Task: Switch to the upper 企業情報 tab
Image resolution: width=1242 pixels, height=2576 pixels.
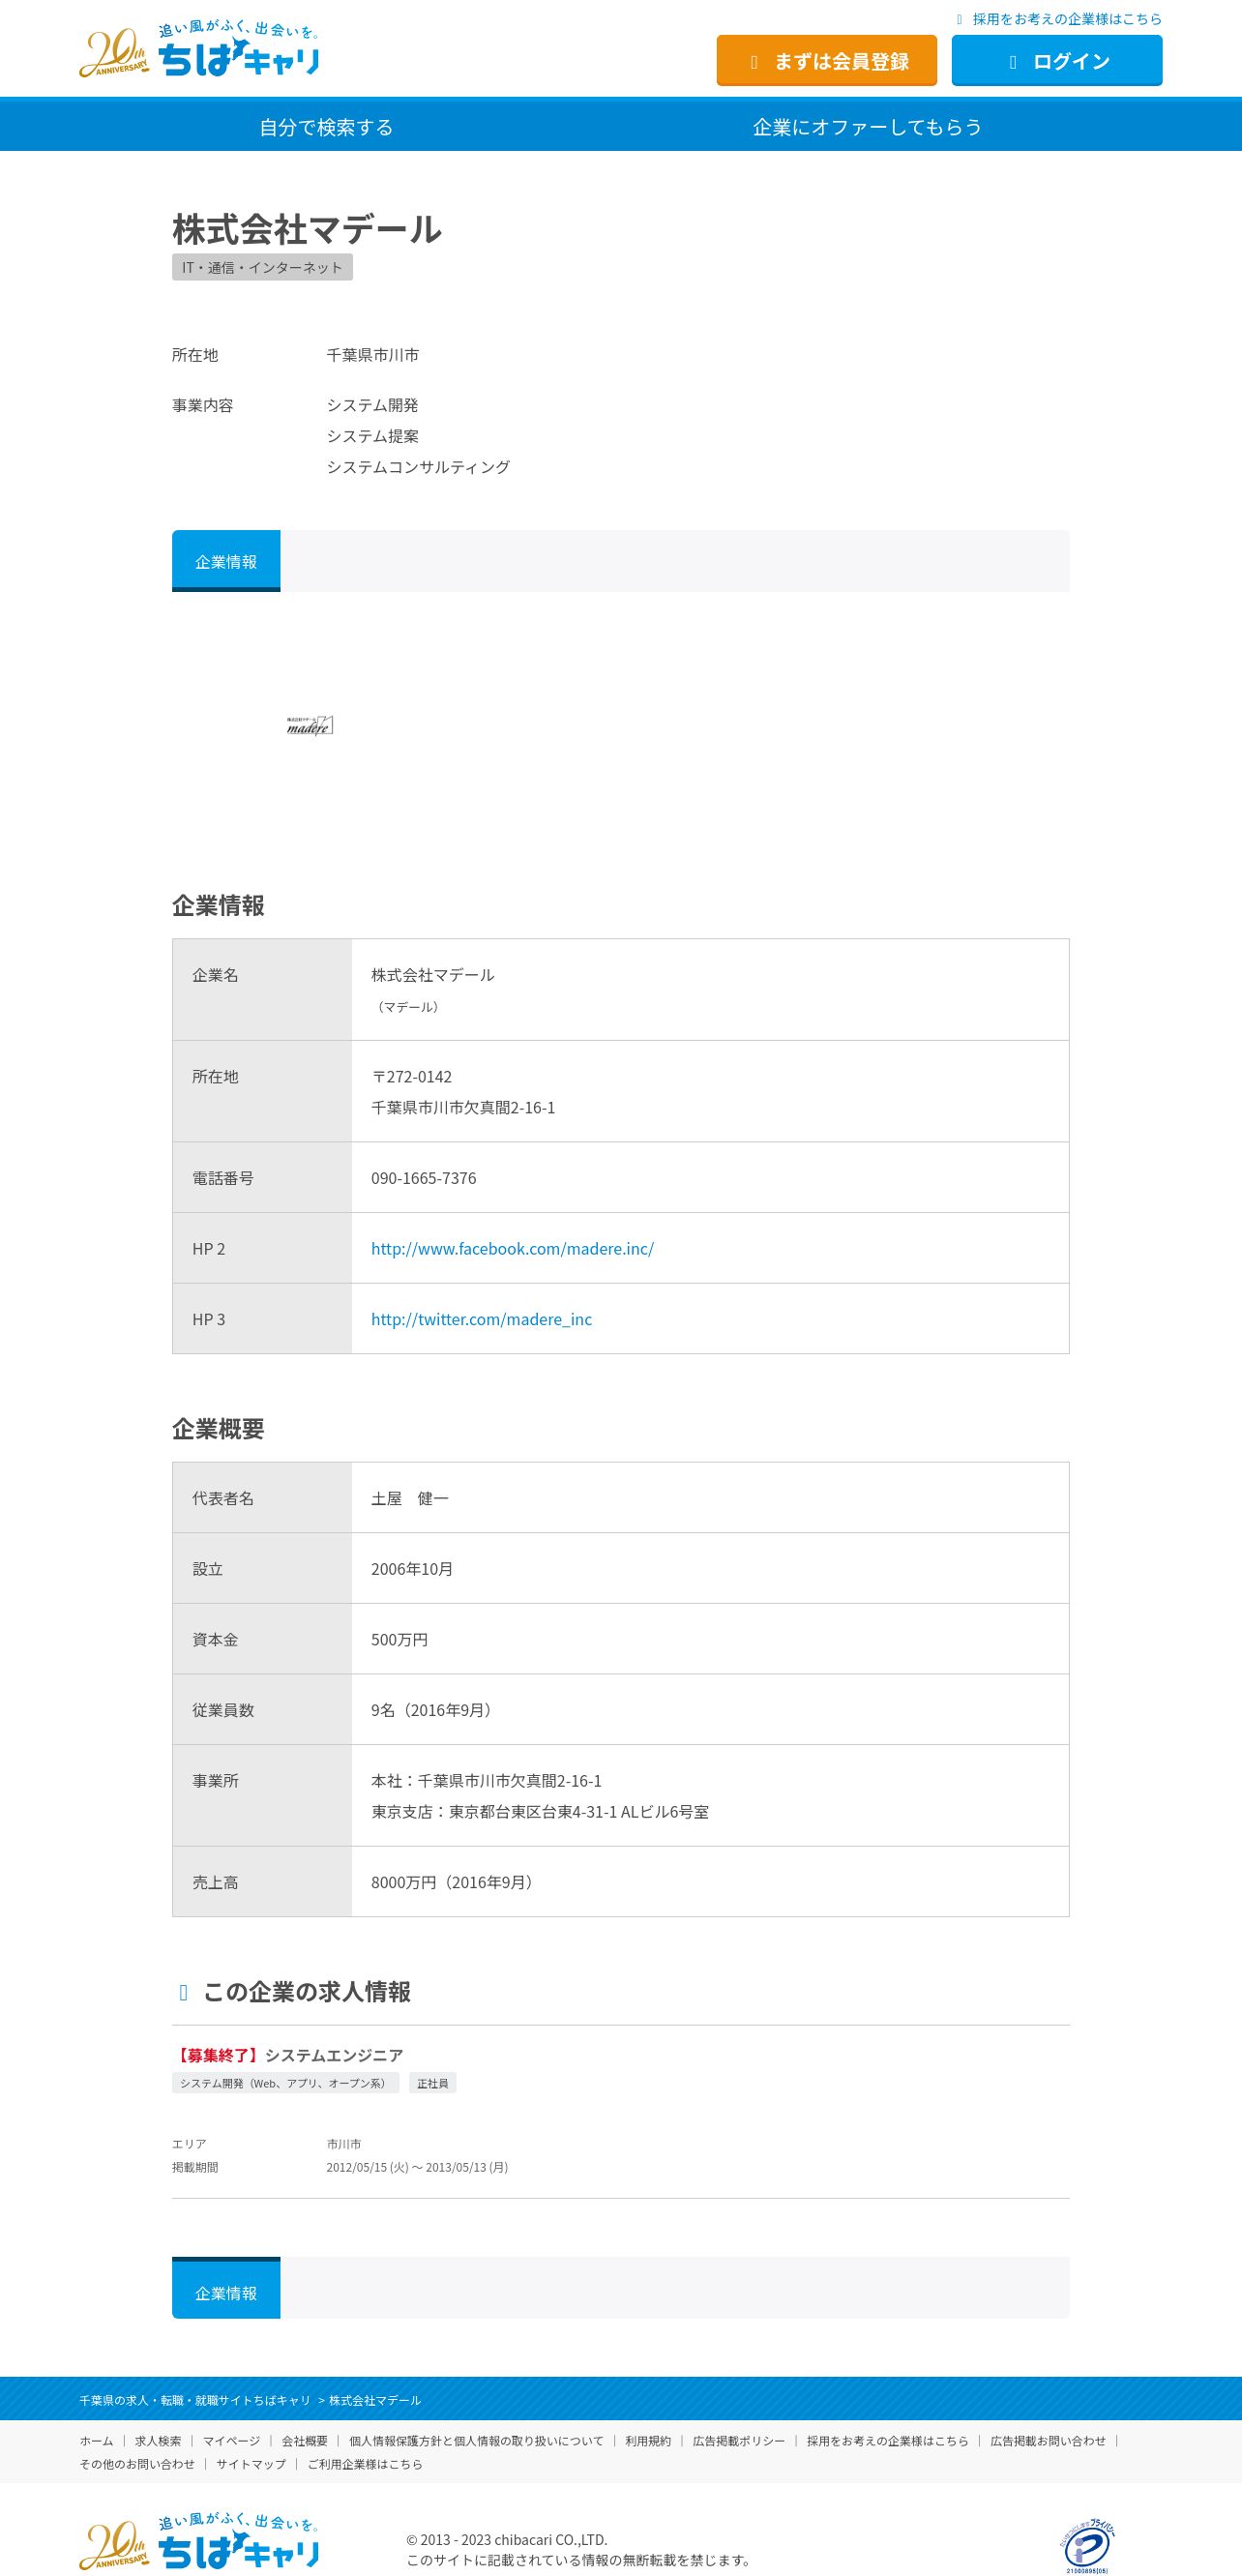Action: pyautogui.click(x=226, y=561)
